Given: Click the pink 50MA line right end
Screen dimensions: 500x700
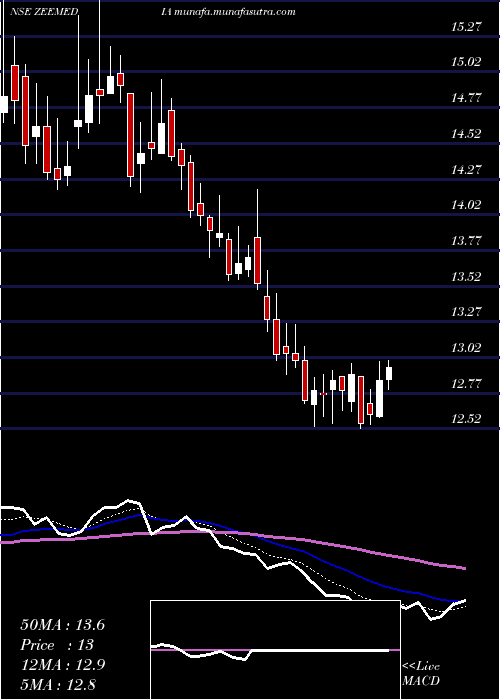Looking at the screenshot, I should (464, 568).
